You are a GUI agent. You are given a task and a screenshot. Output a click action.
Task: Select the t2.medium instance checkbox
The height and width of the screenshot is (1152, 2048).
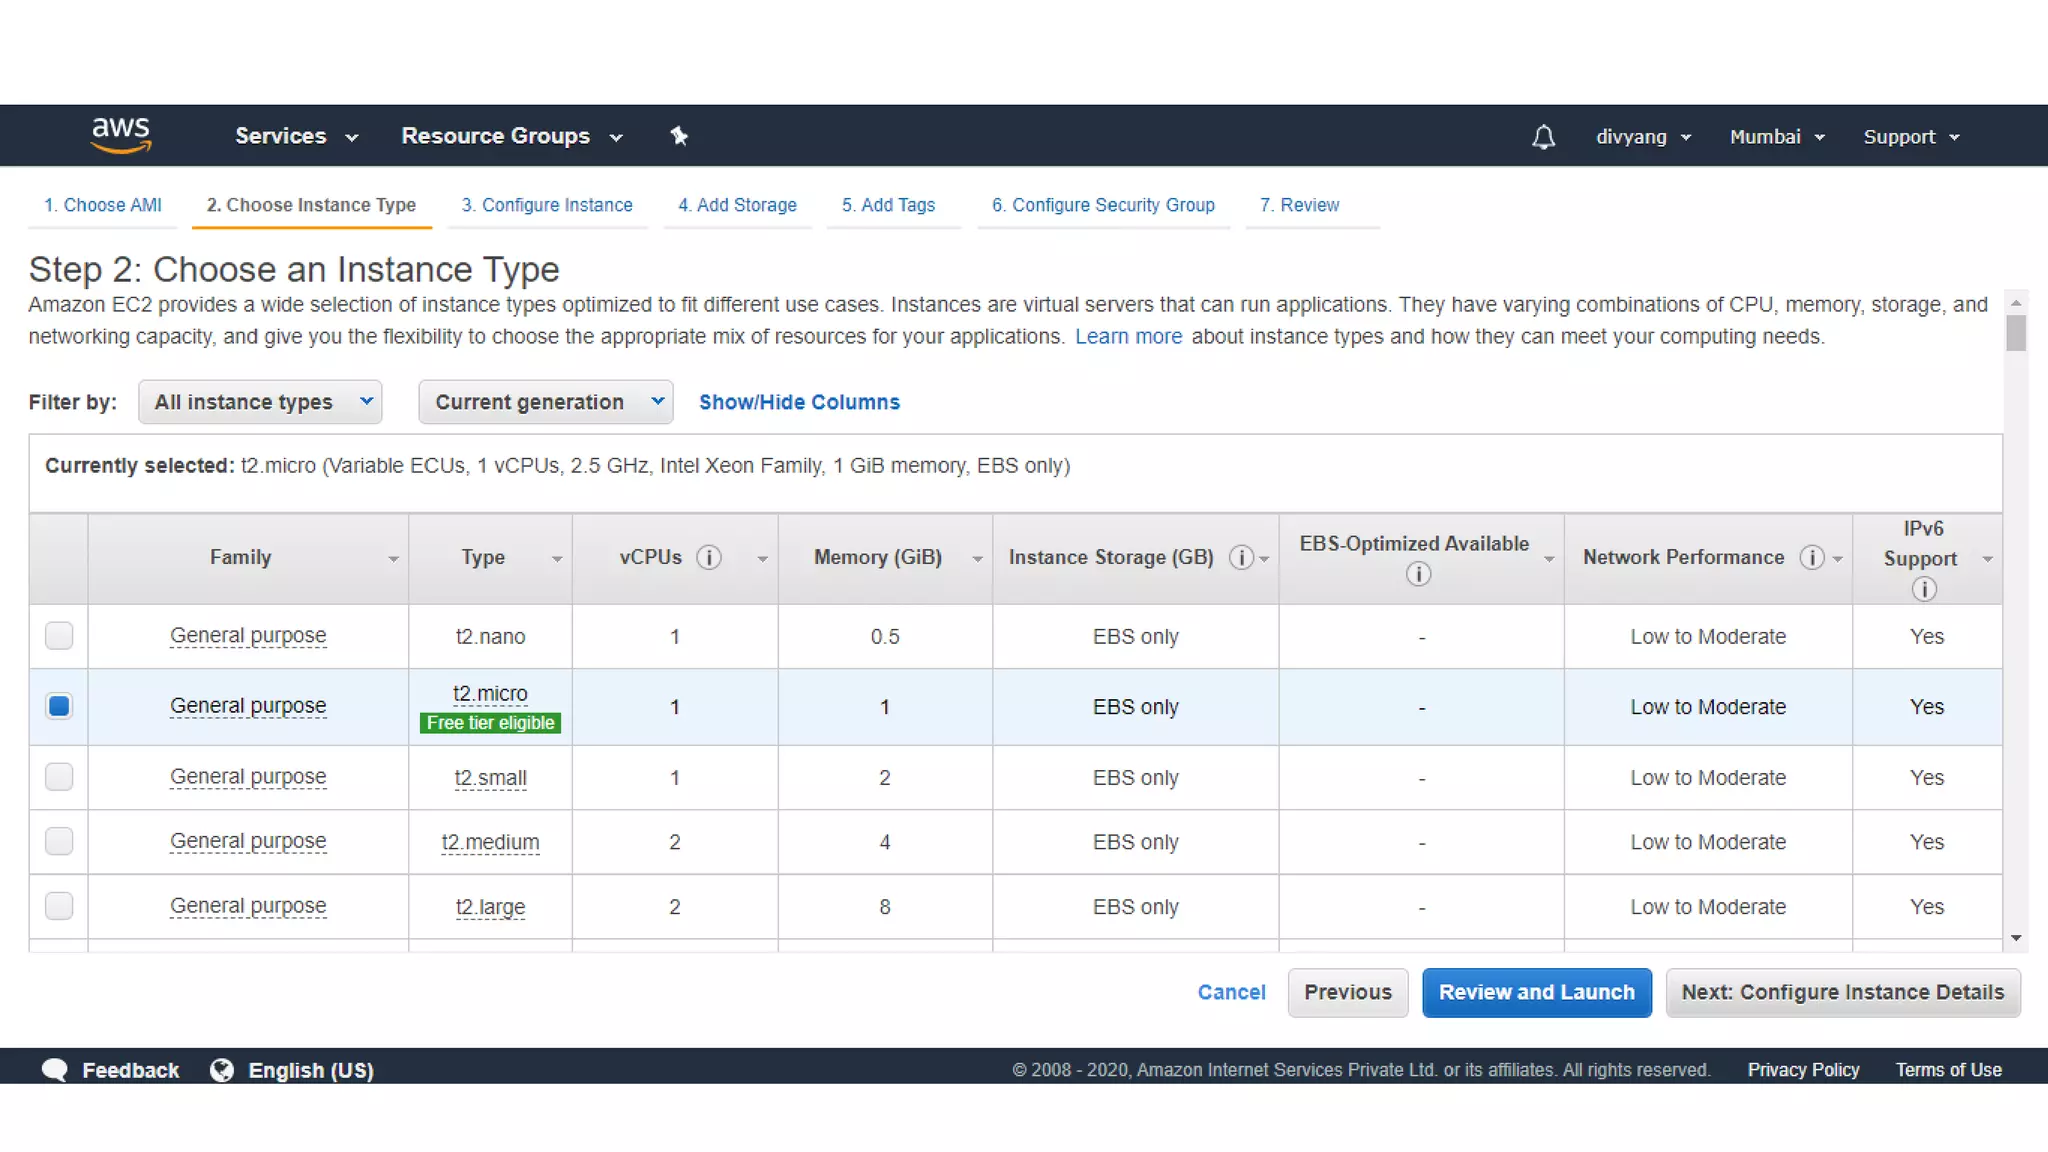point(59,842)
